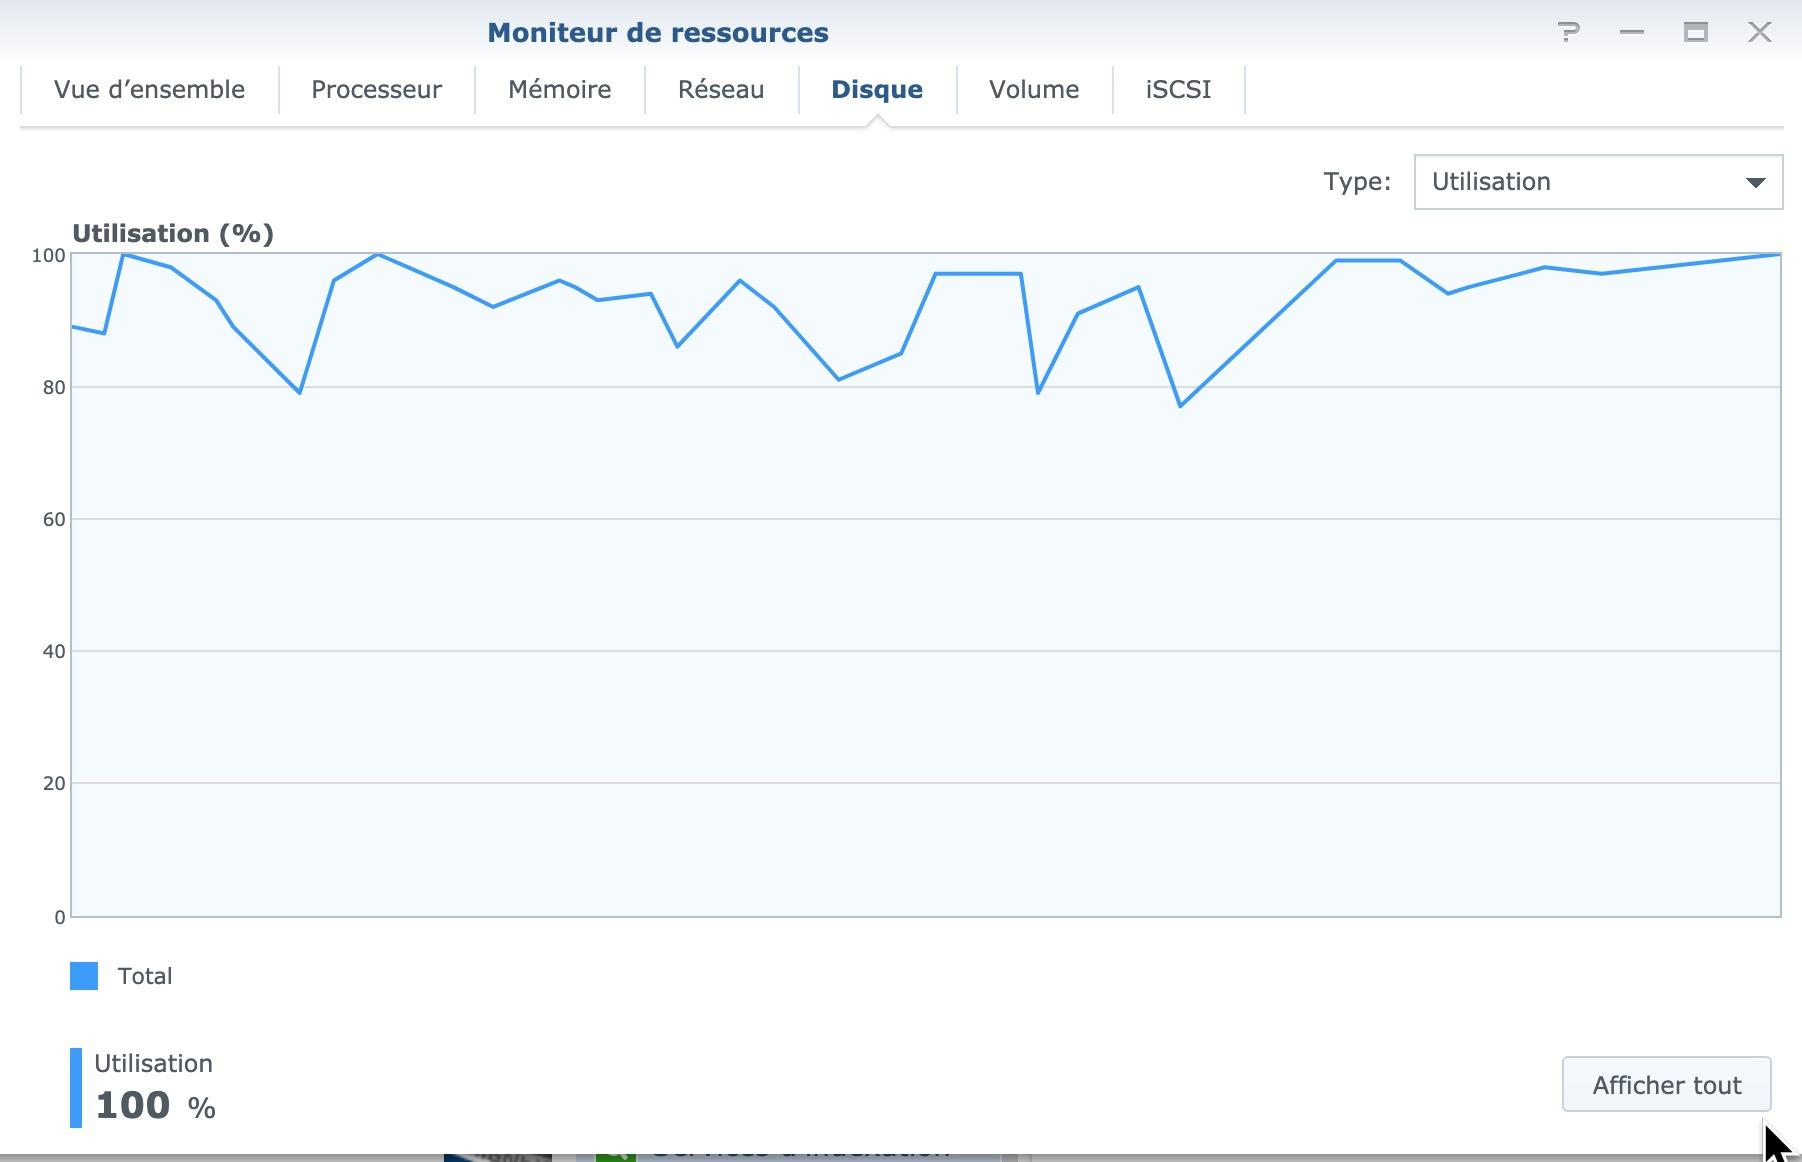Minimize the Moniteur de ressources window
The width and height of the screenshot is (1802, 1162).
pos(1632,32)
